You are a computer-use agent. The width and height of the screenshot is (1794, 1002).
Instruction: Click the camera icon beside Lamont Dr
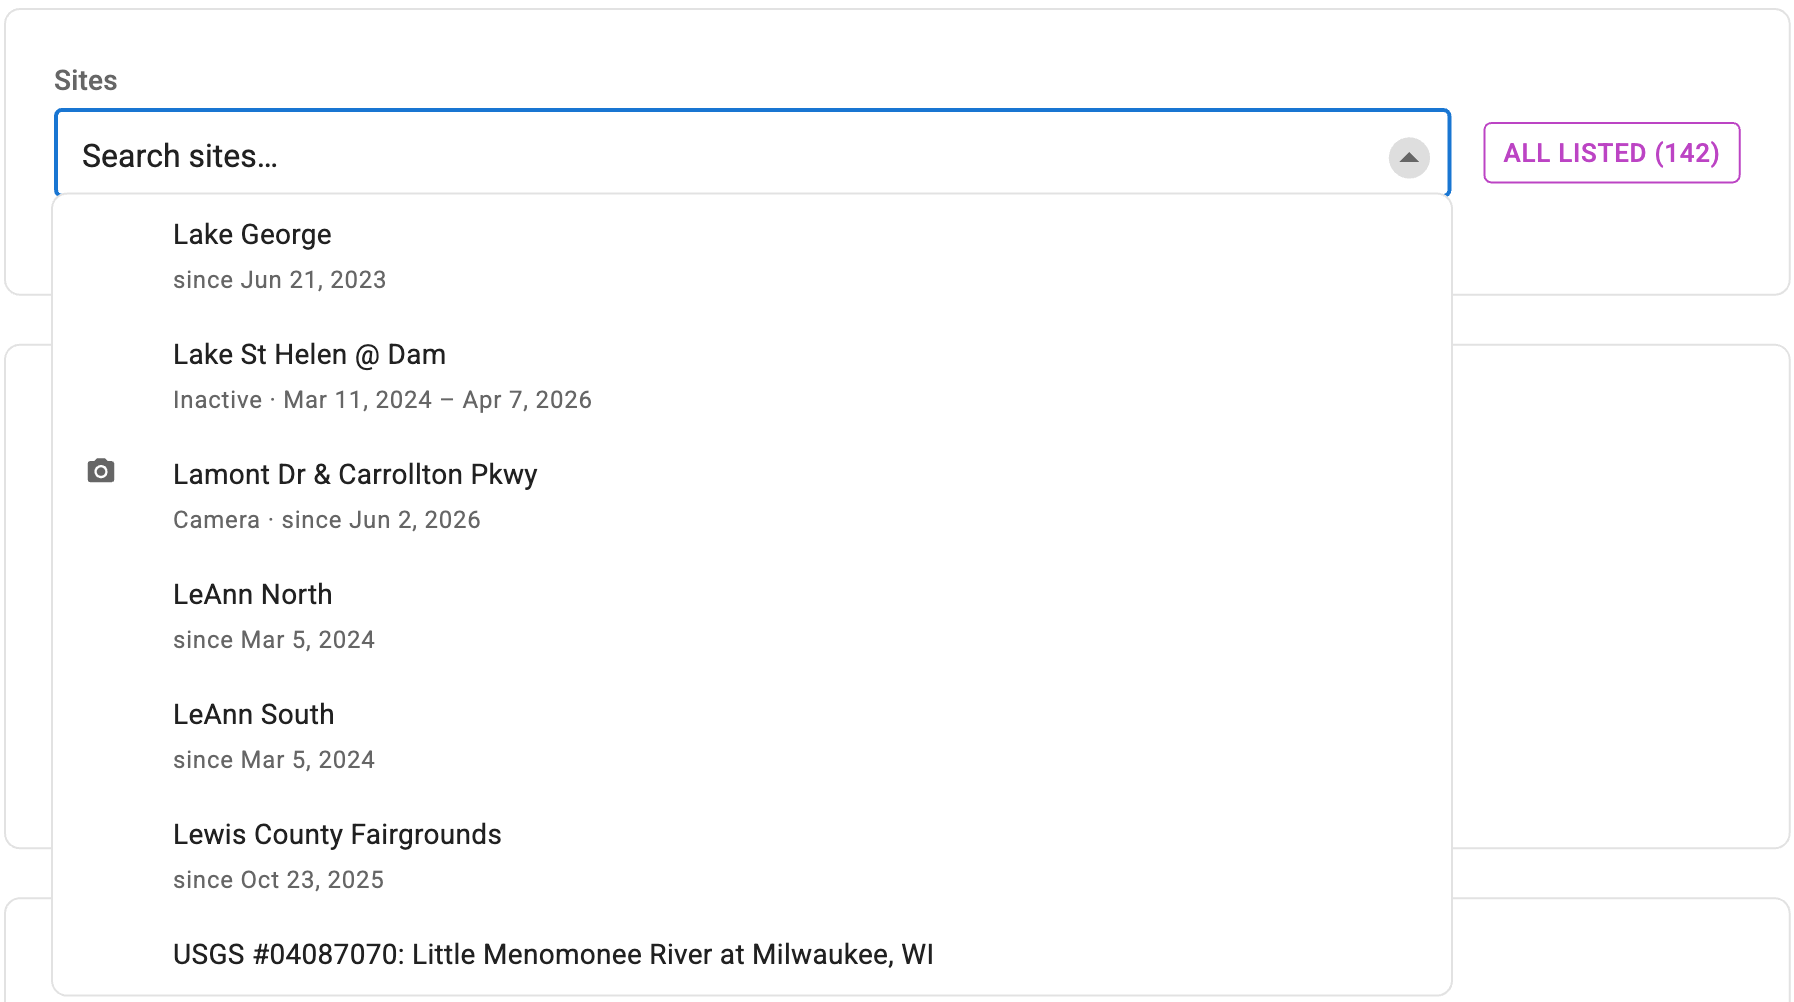(x=101, y=471)
